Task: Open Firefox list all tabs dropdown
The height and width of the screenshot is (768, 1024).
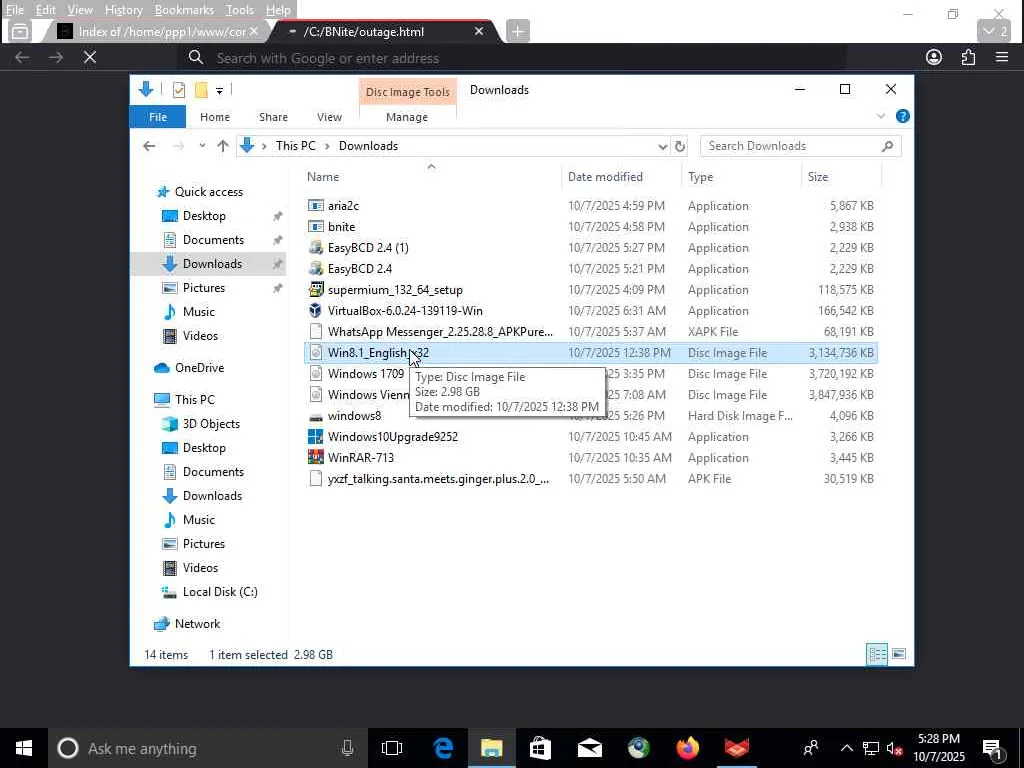Action: pyautogui.click(x=994, y=31)
